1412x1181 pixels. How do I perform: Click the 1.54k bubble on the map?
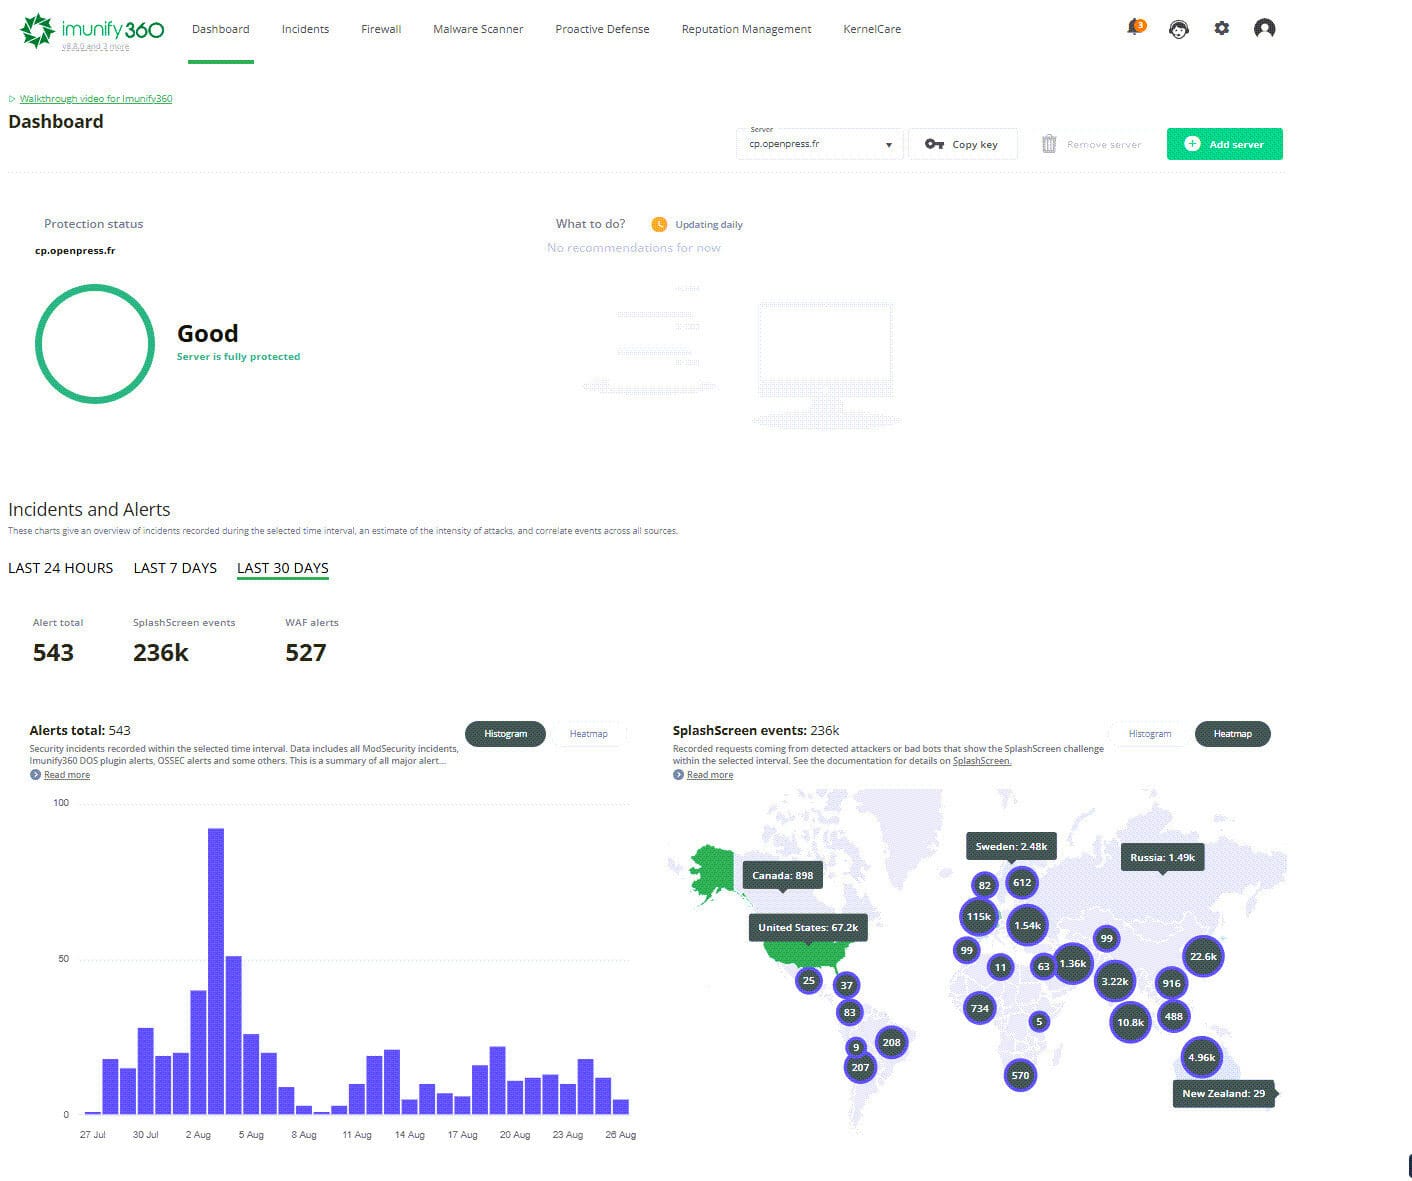[1027, 925]
